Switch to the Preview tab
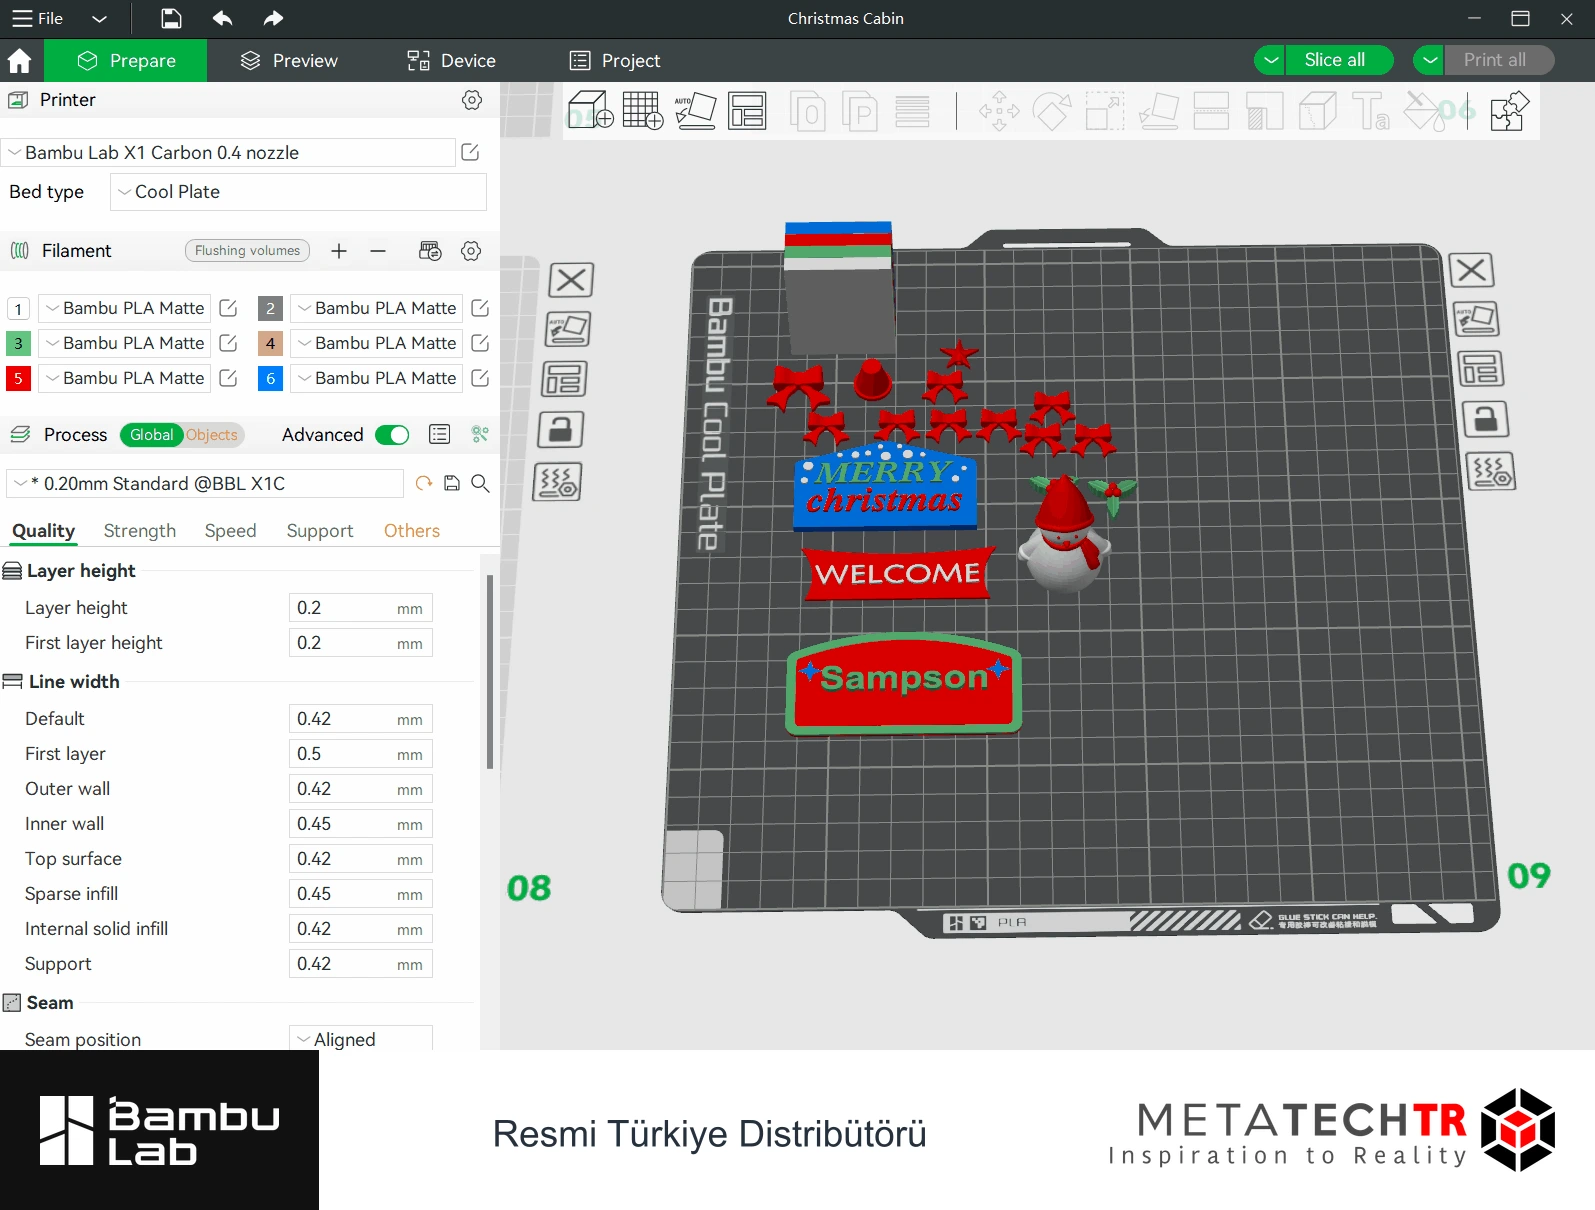1595x1210 pixels. click(x=289, y=61)
